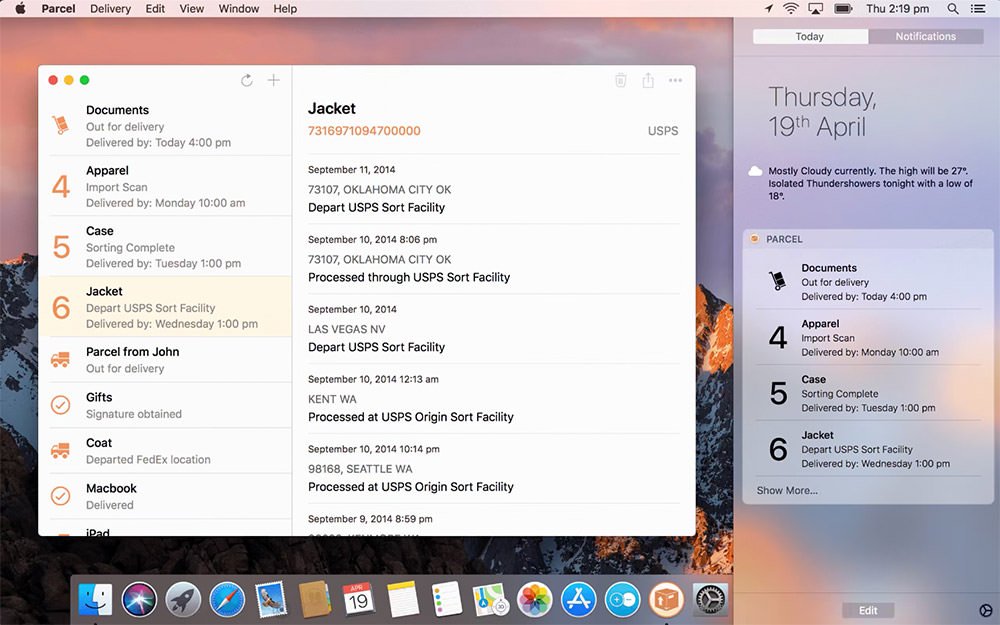The width and height of the screenshot is (1000, 625).
Task: Click Apparel entry in Parcel widget
Action: click(x=868, y=337)
